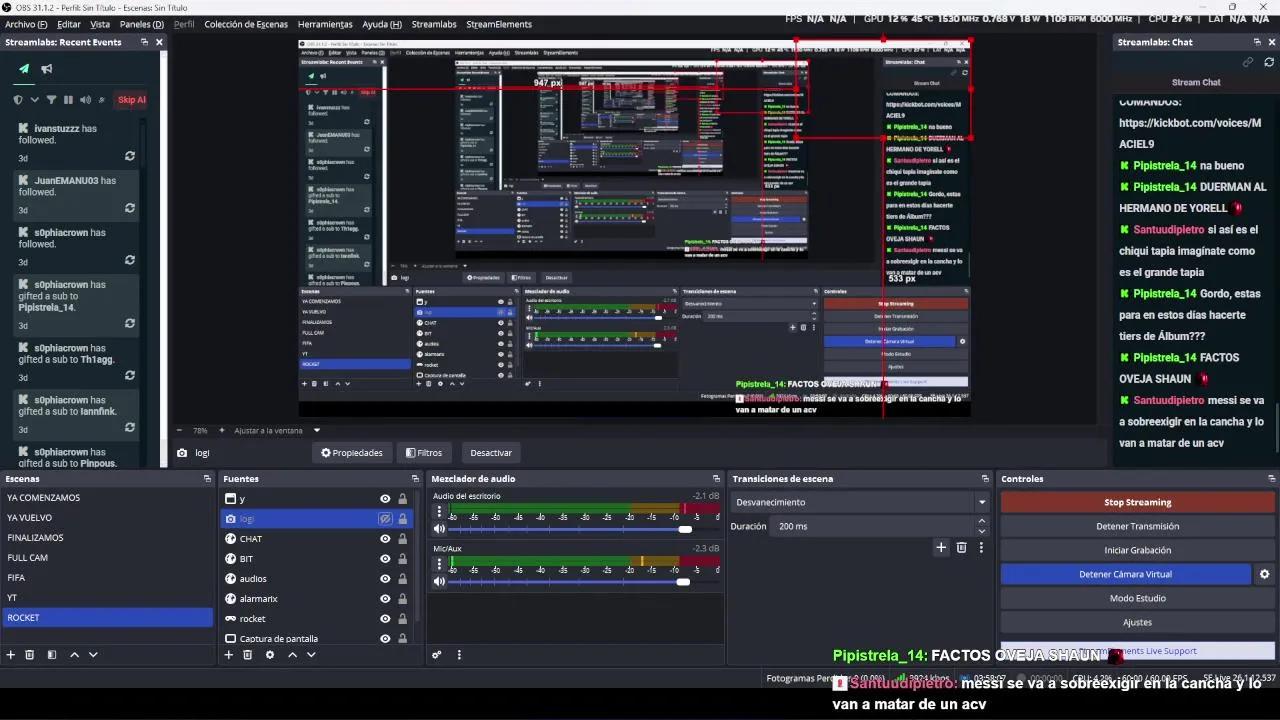
Task: Move the selected source up in Fuentes
Action: pos(292,655)
